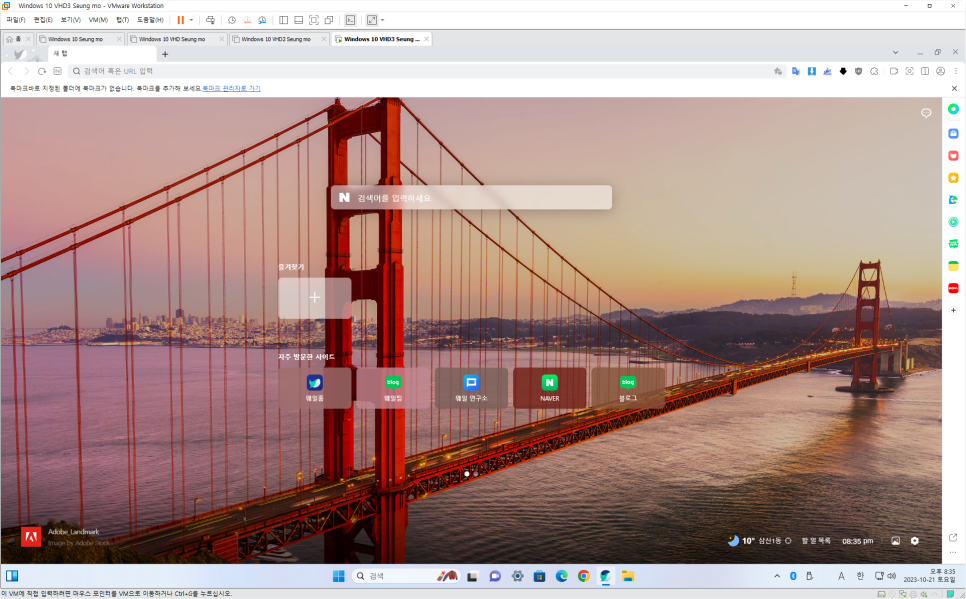
Task: Take a VM snapshot using clock icon
Action: (x=232, y=20)
